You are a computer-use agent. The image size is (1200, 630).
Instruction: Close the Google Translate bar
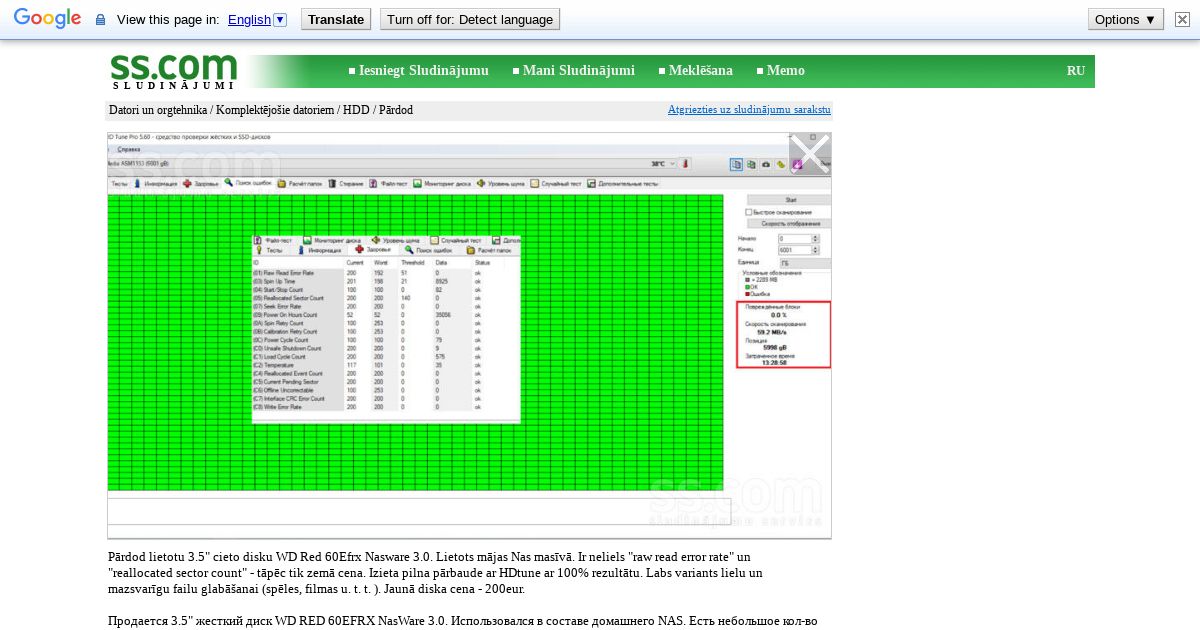[x=1182, y=19]
